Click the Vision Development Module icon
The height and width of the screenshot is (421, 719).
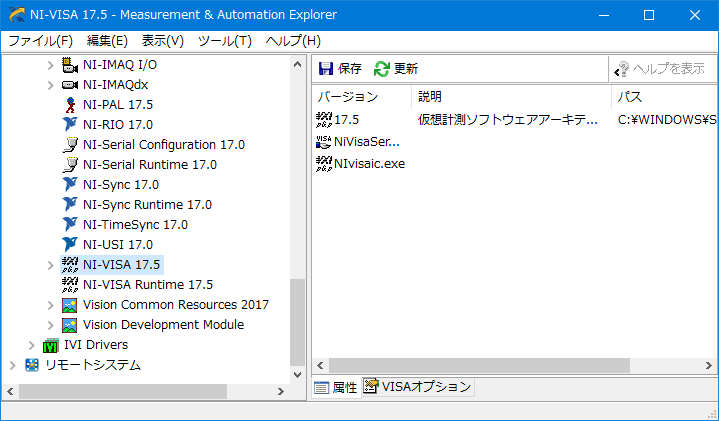(x=70, y=325)
